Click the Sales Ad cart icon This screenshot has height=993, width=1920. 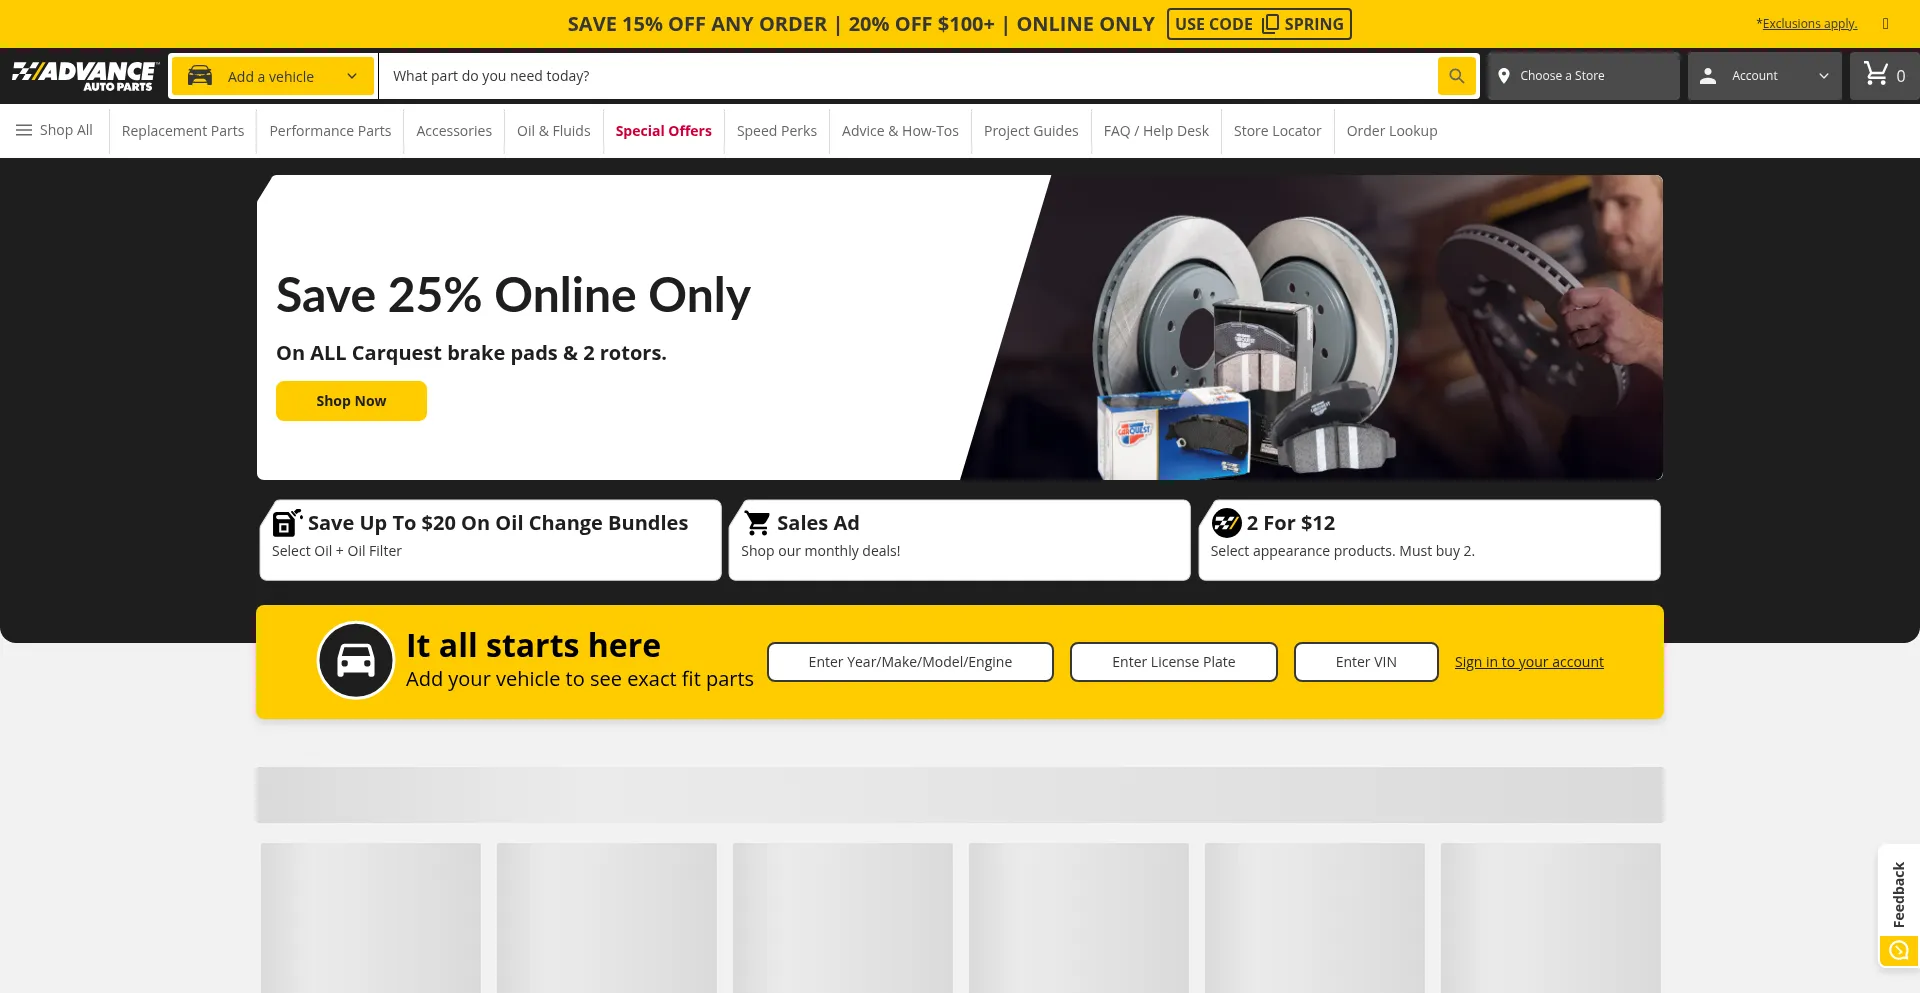[x=757, y=523]
